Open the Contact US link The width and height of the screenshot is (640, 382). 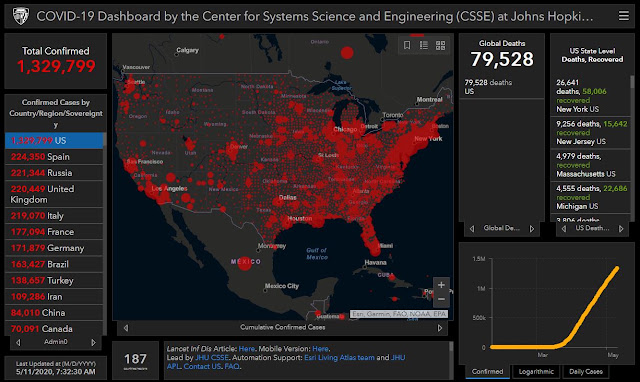[202, 366]
